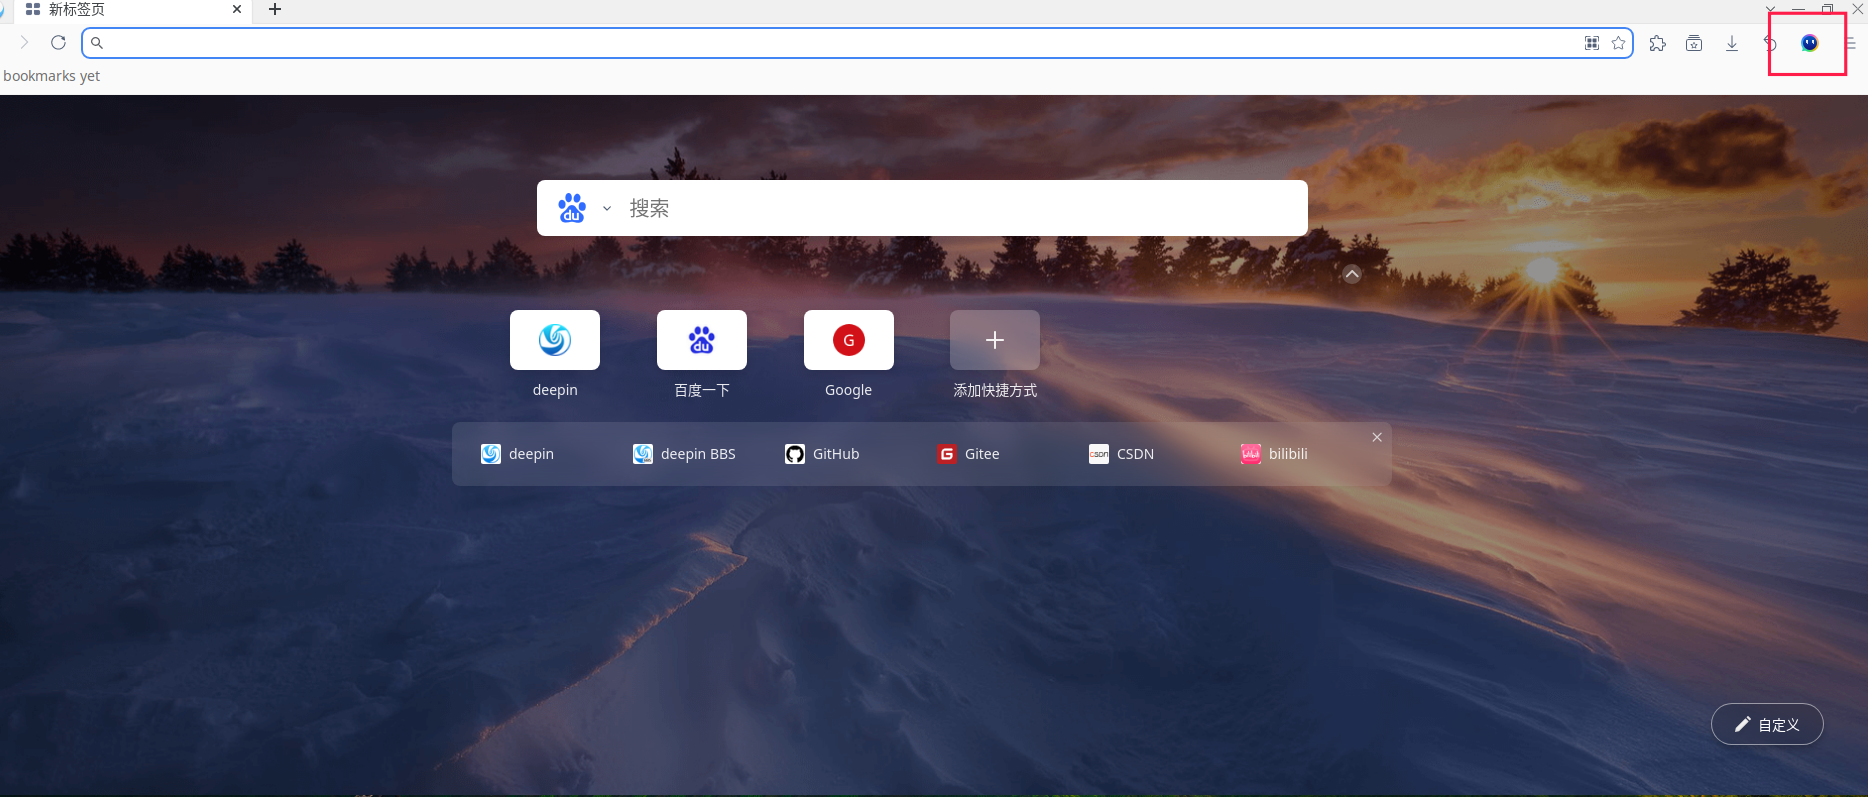1868x797 pixels.
Task: Click the 自定义 customize button
Action: click(x=1767, y=724)
